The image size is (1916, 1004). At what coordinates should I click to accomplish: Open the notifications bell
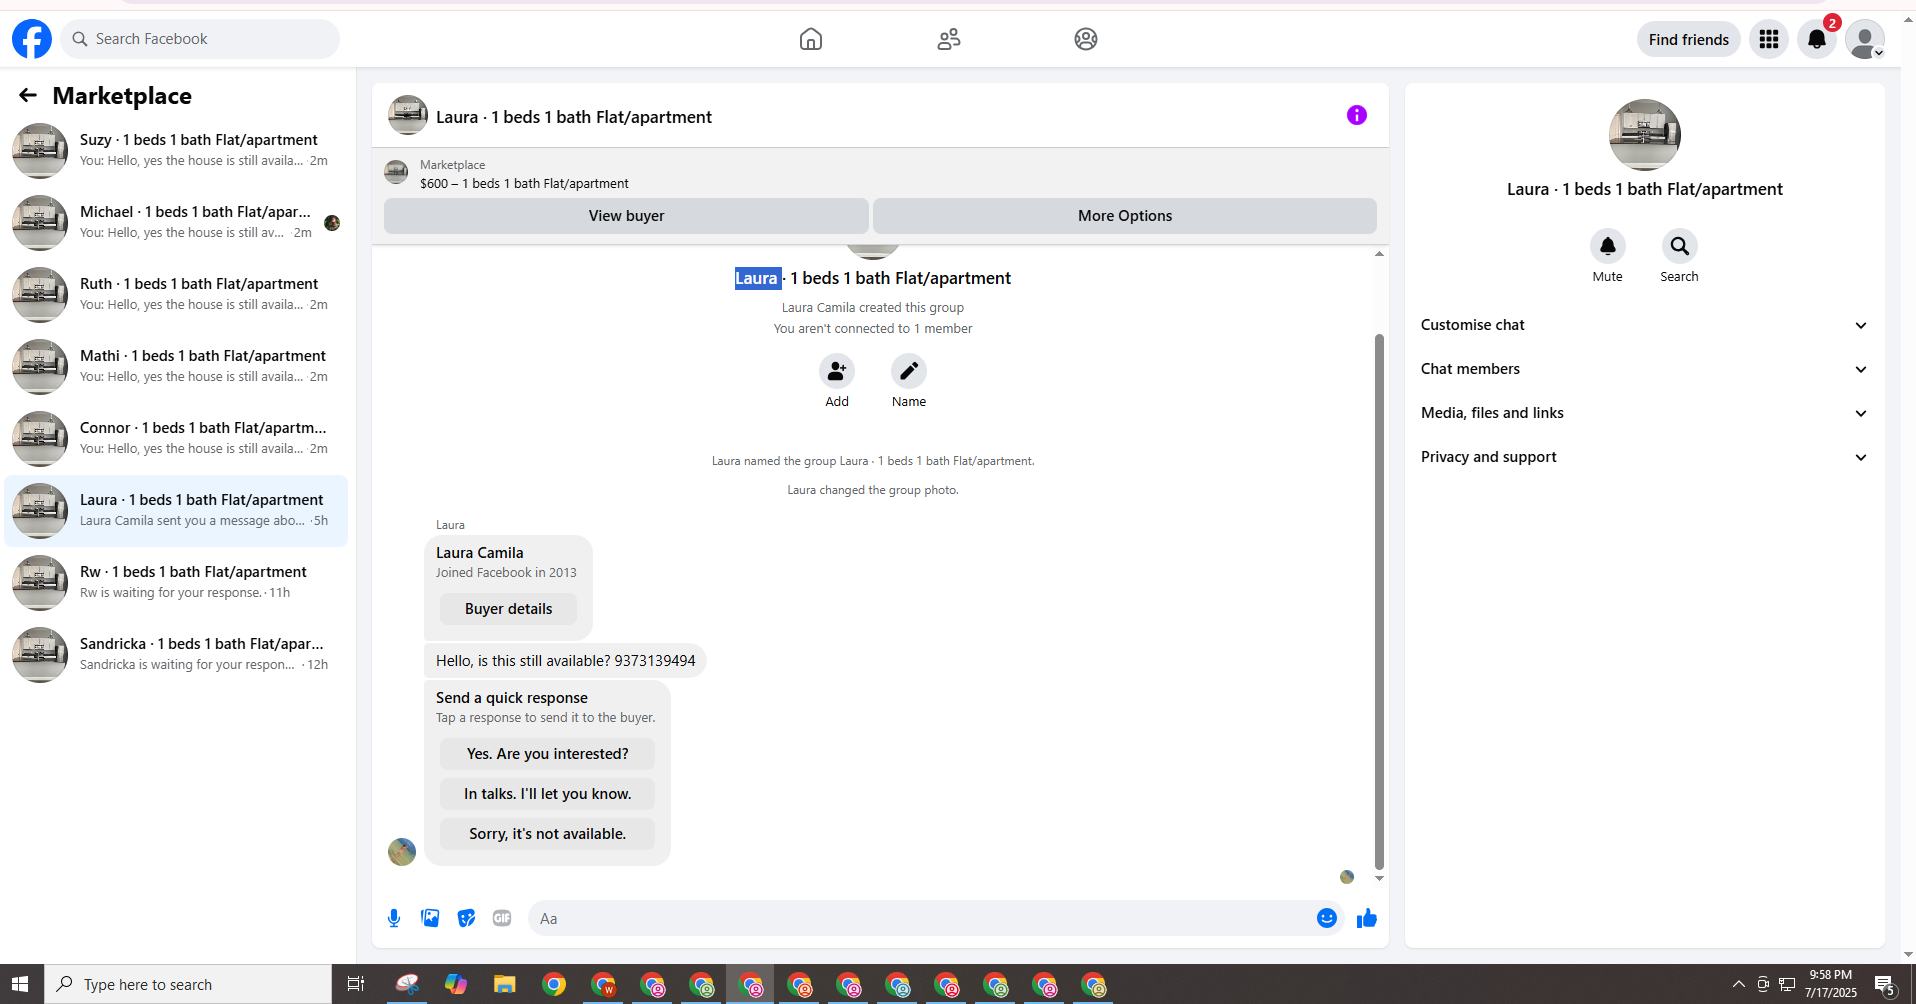pos(1817,39)
